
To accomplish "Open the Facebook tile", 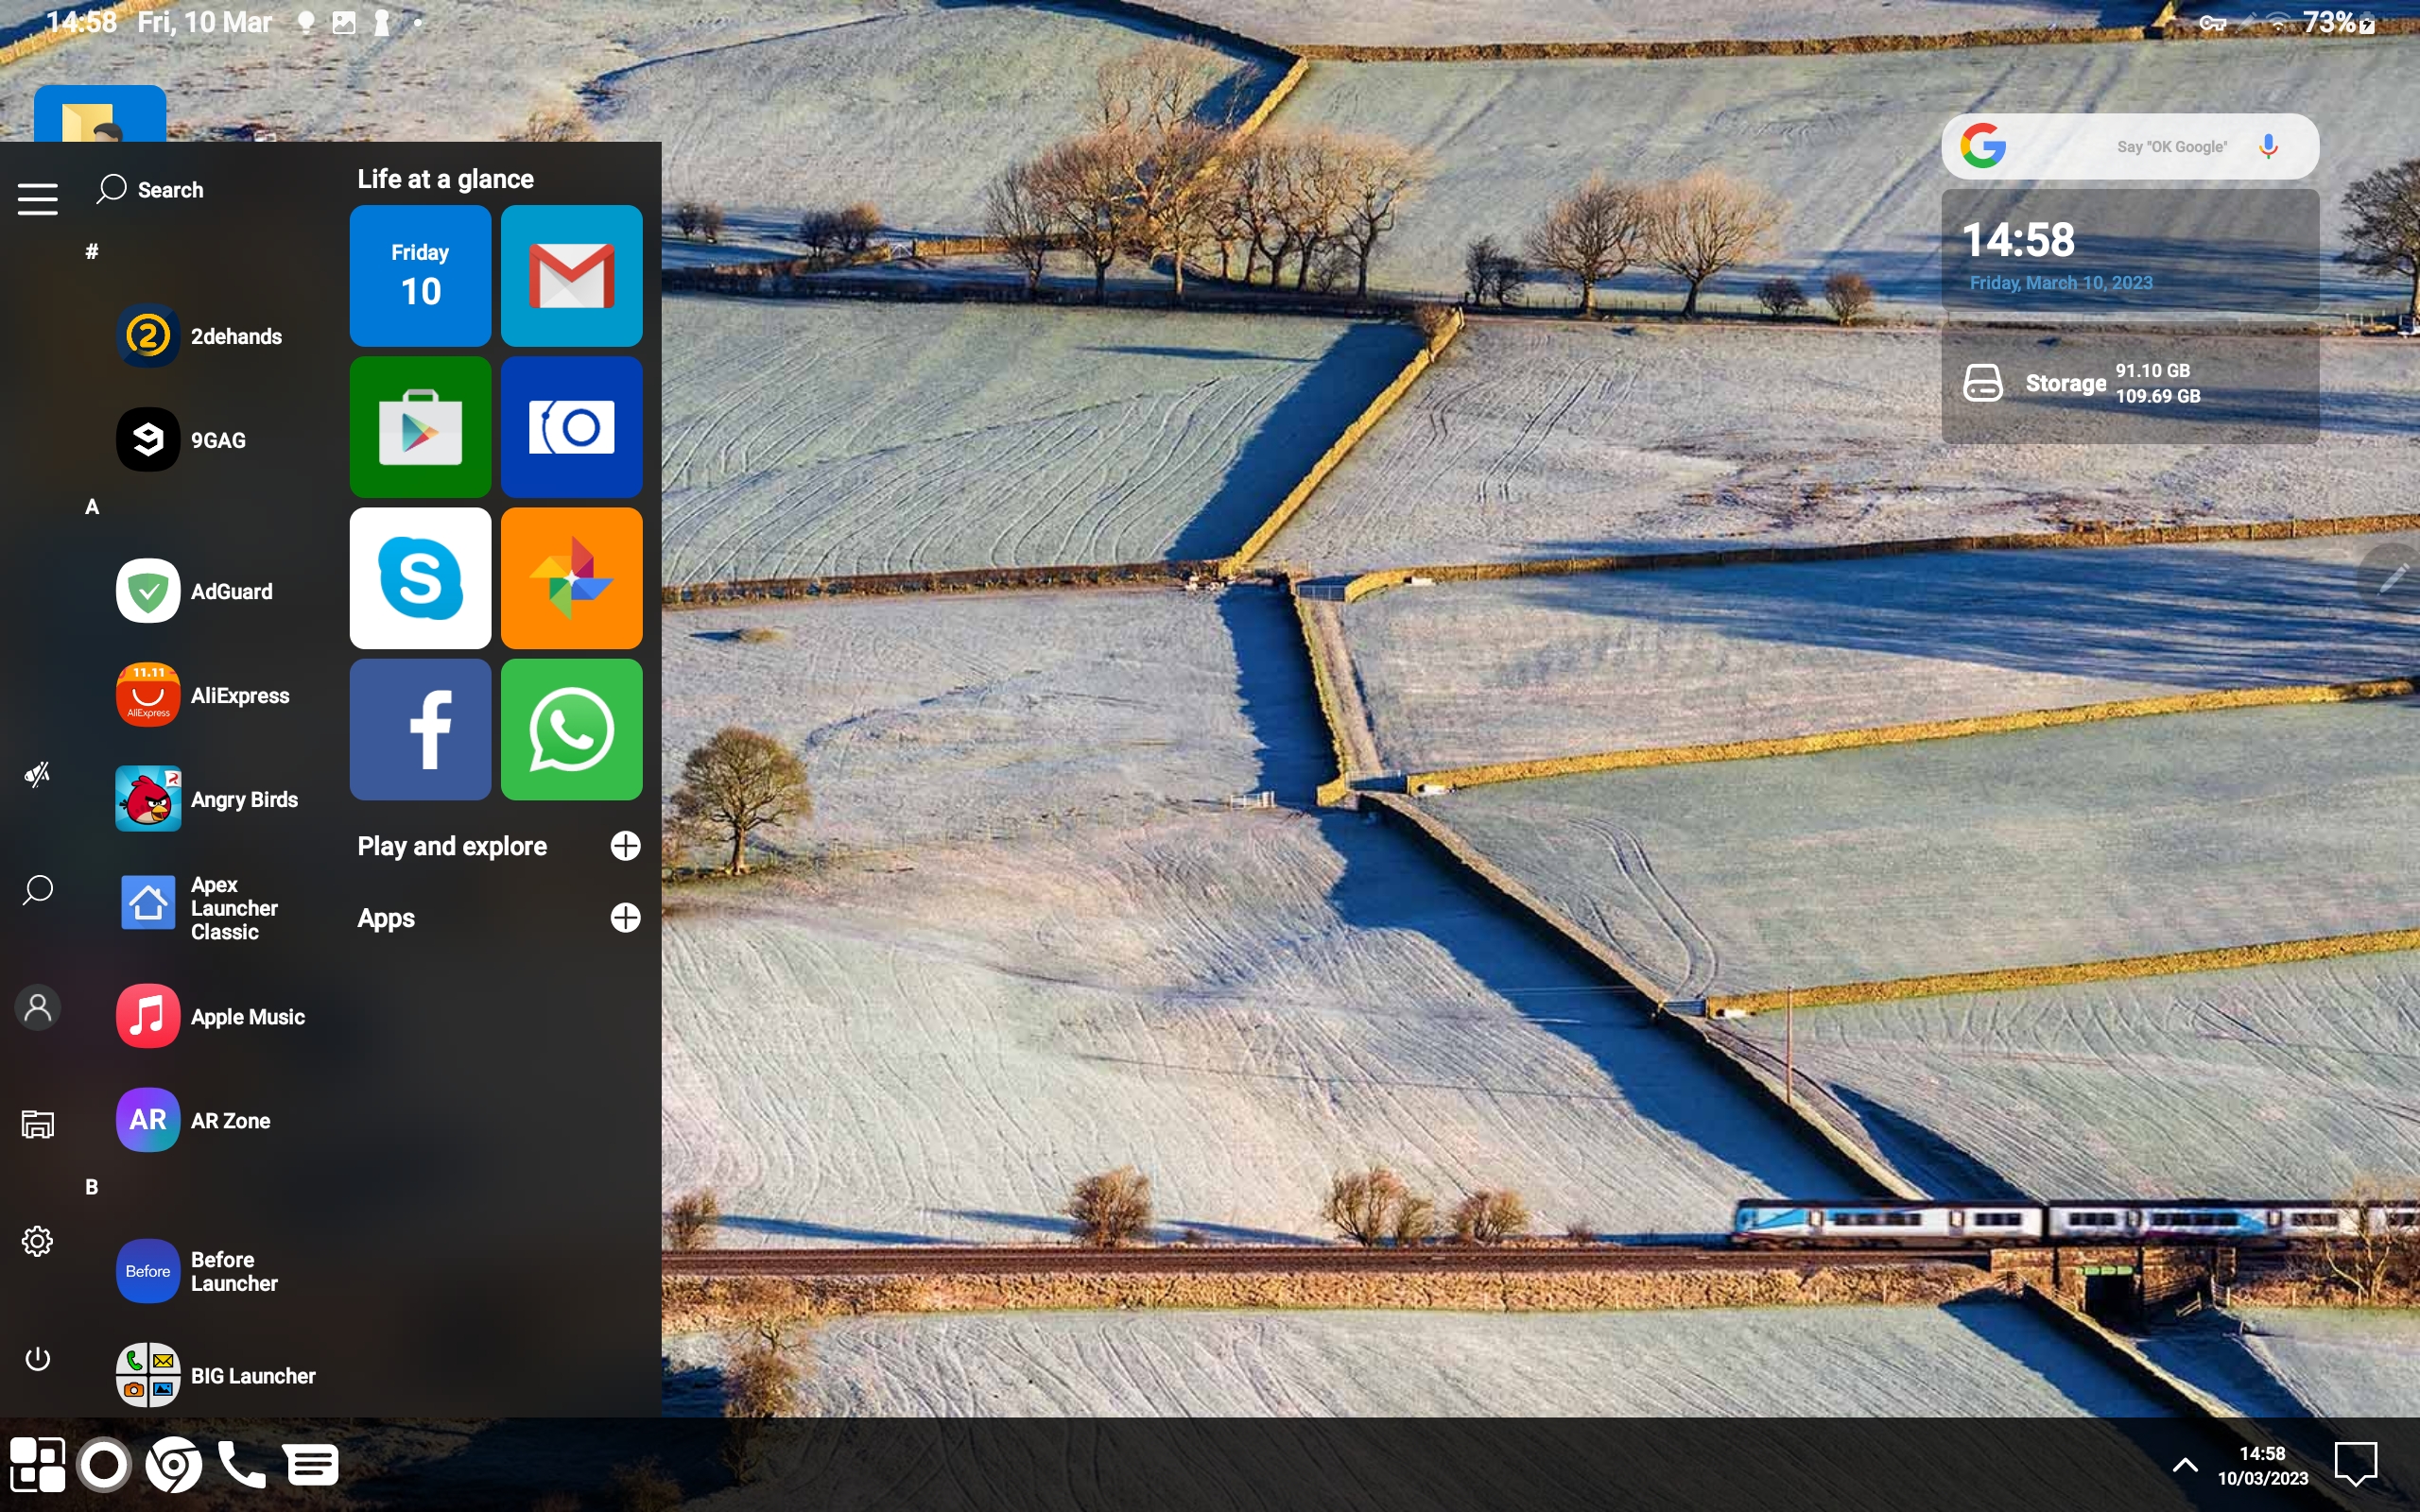I will pos(420,729).
